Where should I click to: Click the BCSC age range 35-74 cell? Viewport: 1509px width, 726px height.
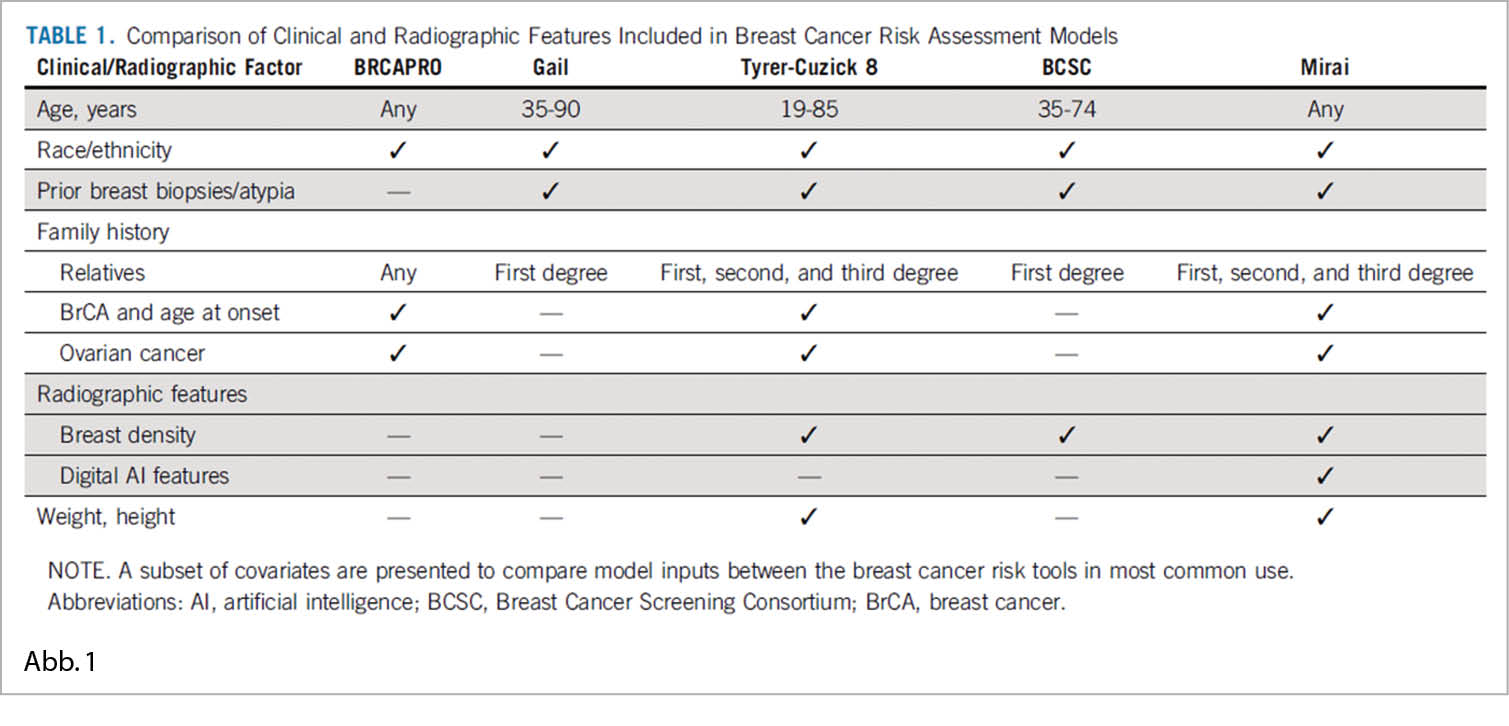pos(1066,109)
